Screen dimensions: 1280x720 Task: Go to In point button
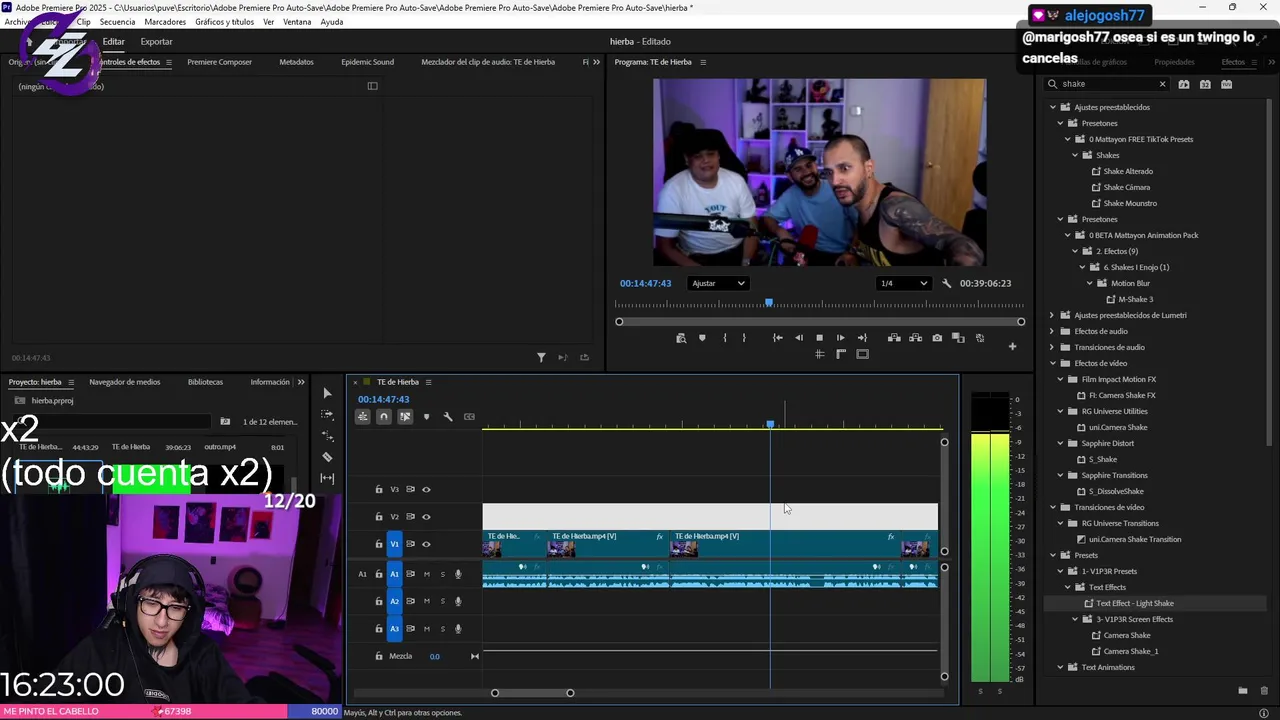point(777,338)
